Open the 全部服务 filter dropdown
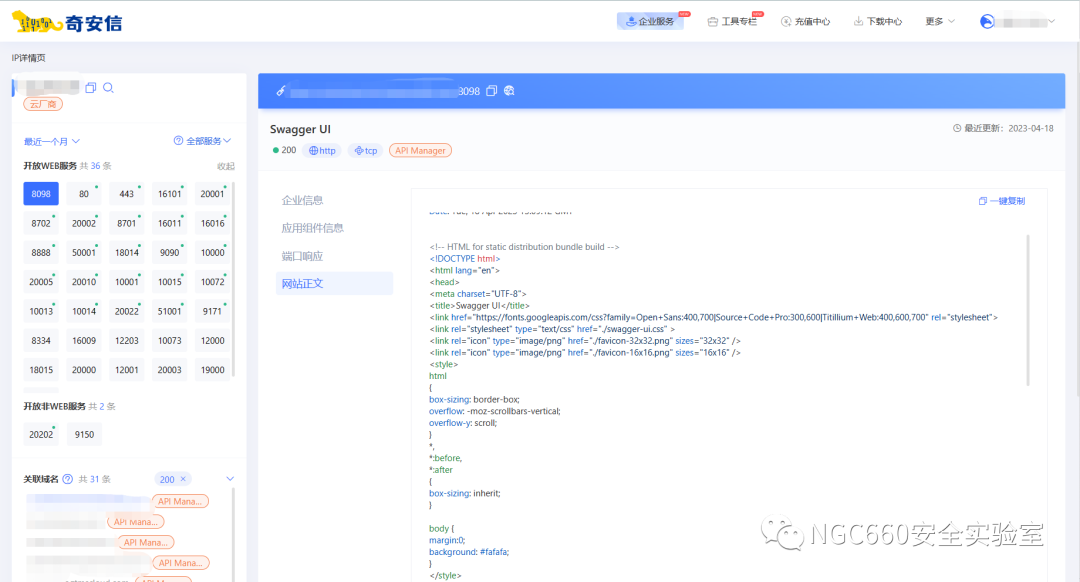This screenshot has width=1080, height=582. click(x=207, y=141)
